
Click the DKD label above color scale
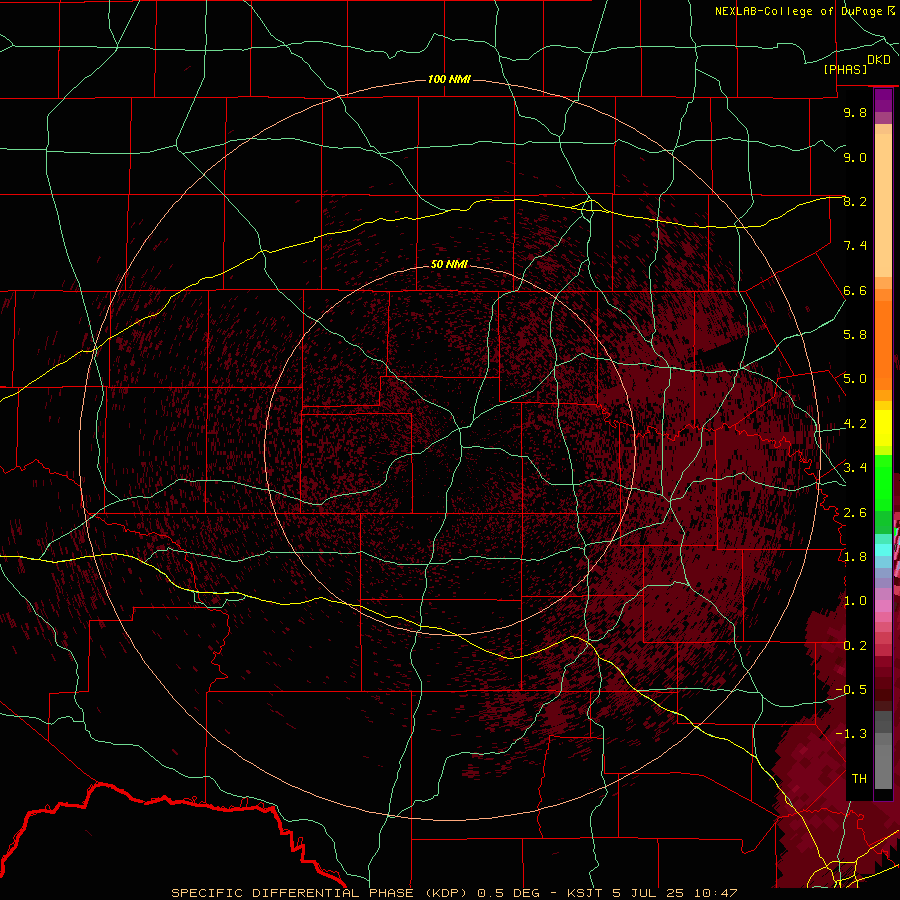tap(879, 60)
